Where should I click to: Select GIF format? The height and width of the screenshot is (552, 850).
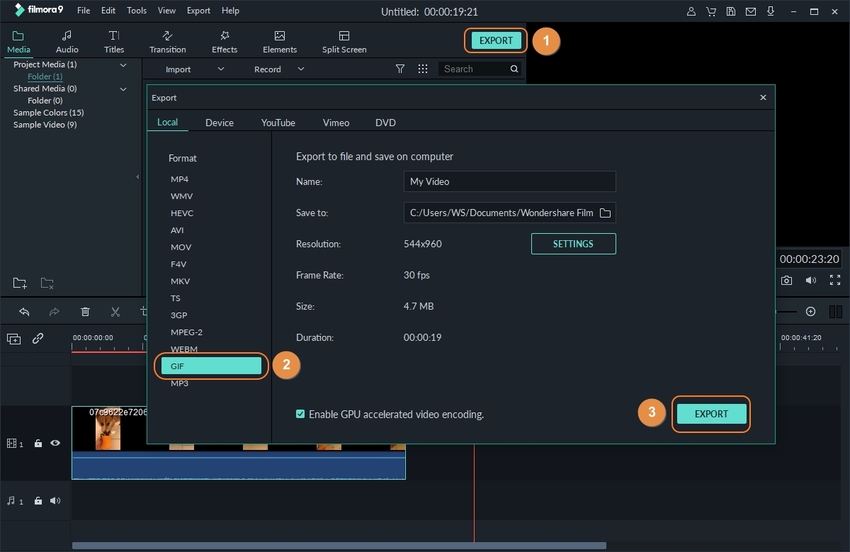(x=211, y=366)
